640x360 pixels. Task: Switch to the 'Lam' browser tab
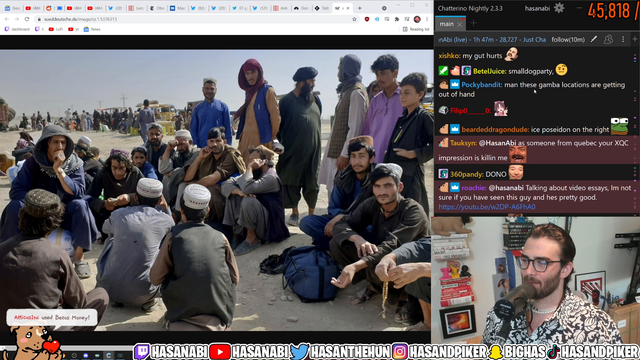pos(136,8)
